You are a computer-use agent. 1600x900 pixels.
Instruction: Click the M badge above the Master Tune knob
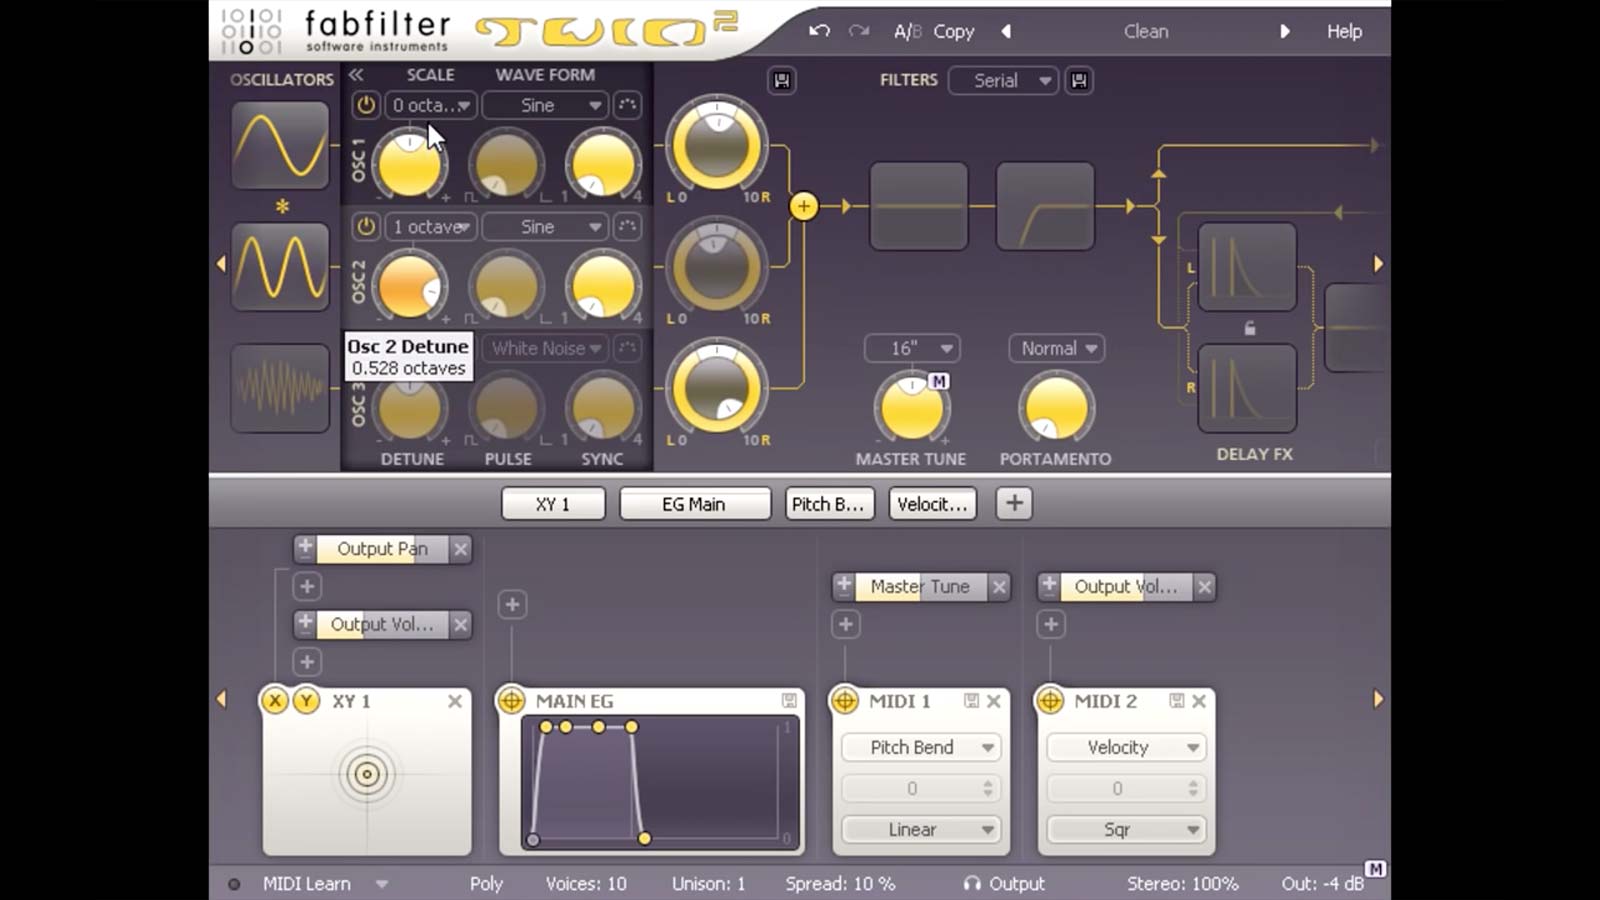tap(938, 381)
